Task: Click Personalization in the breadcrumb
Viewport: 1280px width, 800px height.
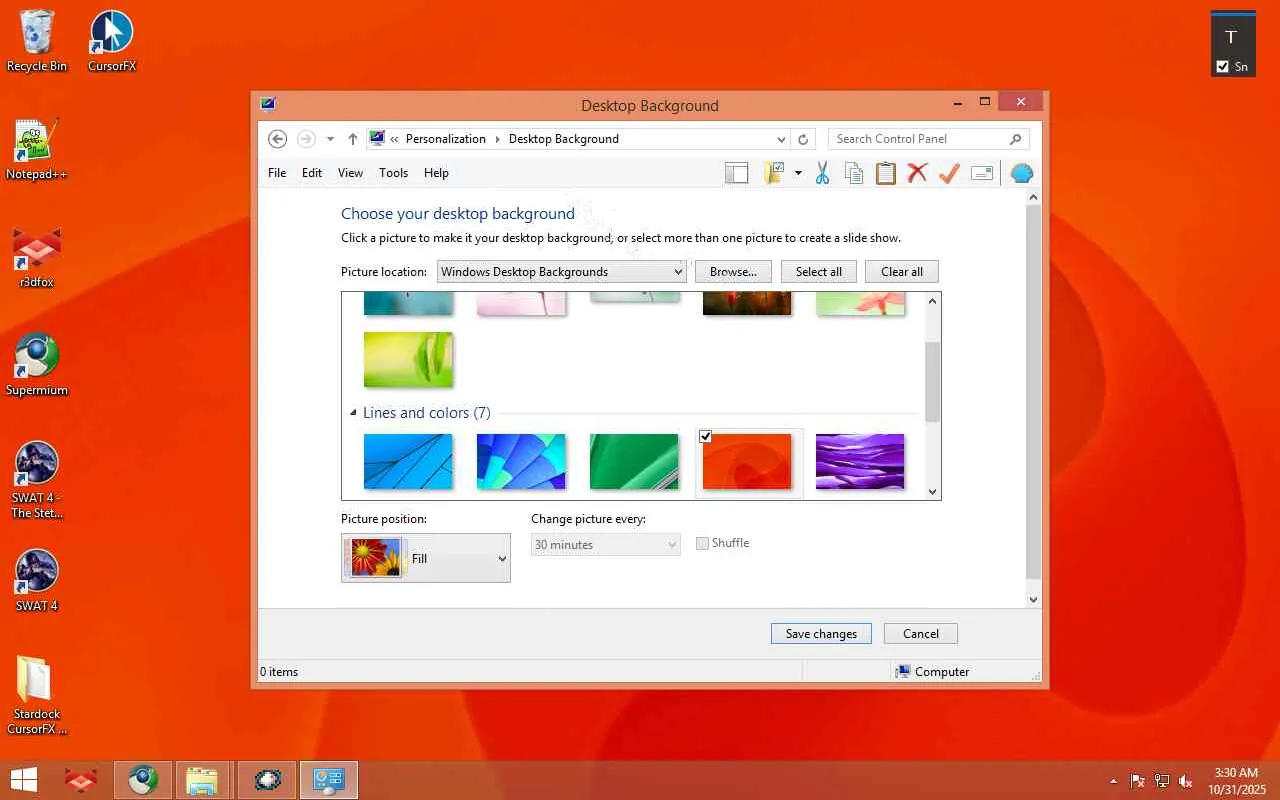Action: pos(446,139)
